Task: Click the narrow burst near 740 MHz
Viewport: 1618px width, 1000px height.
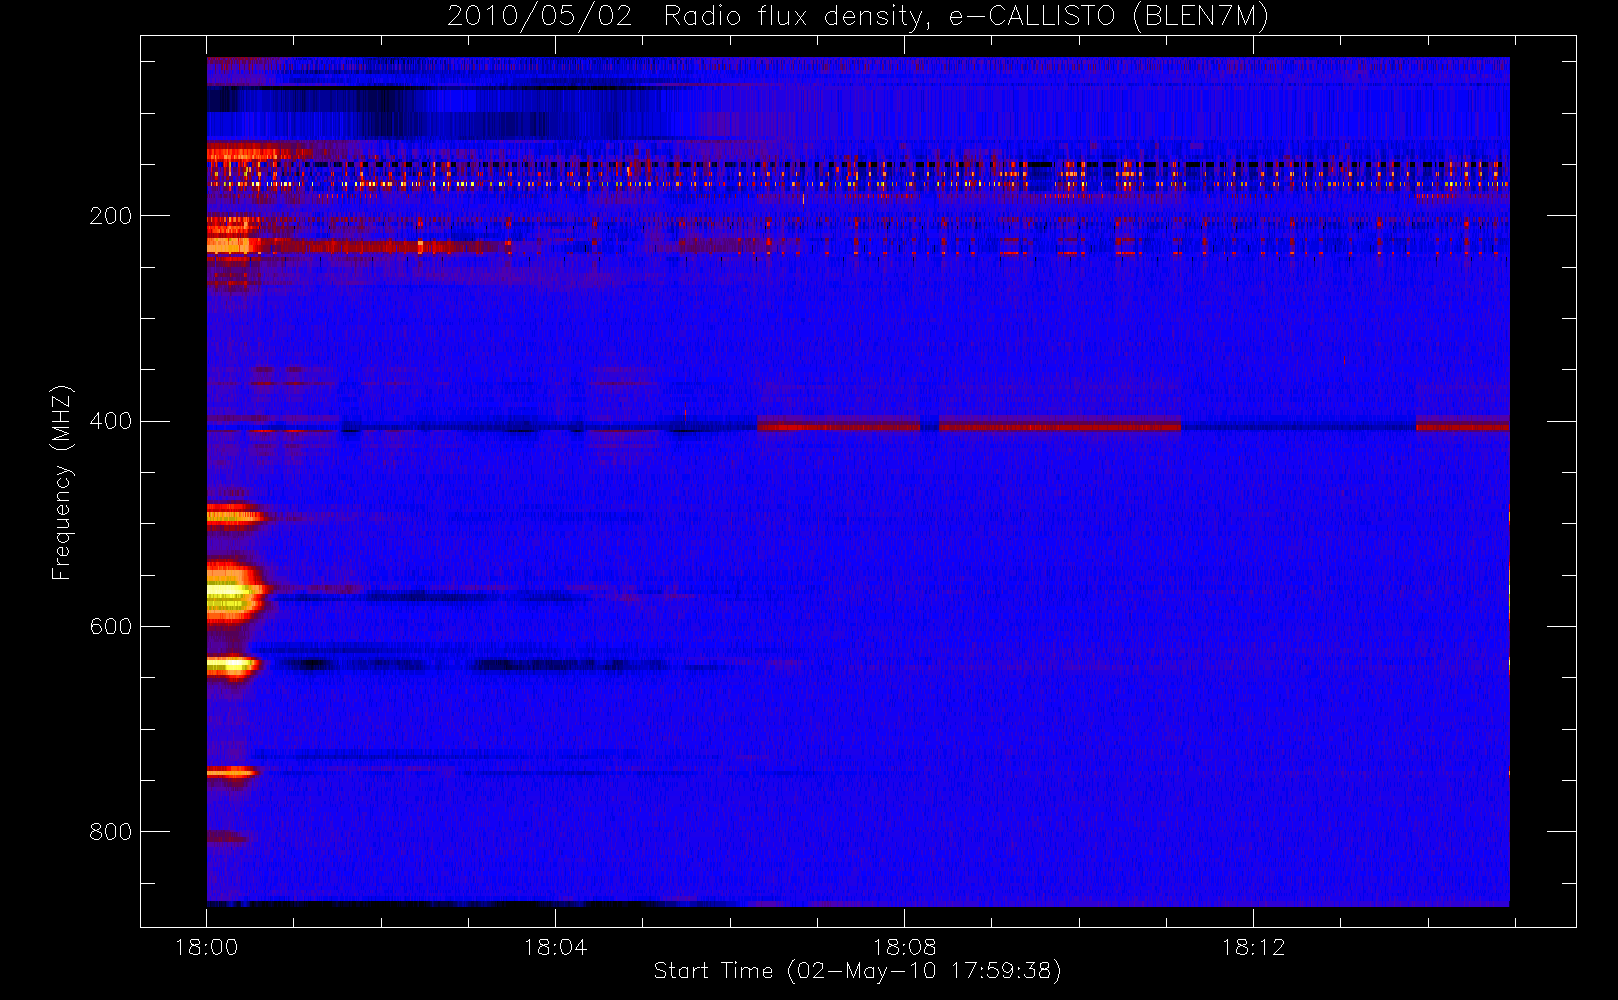Action: pos(232,772)
